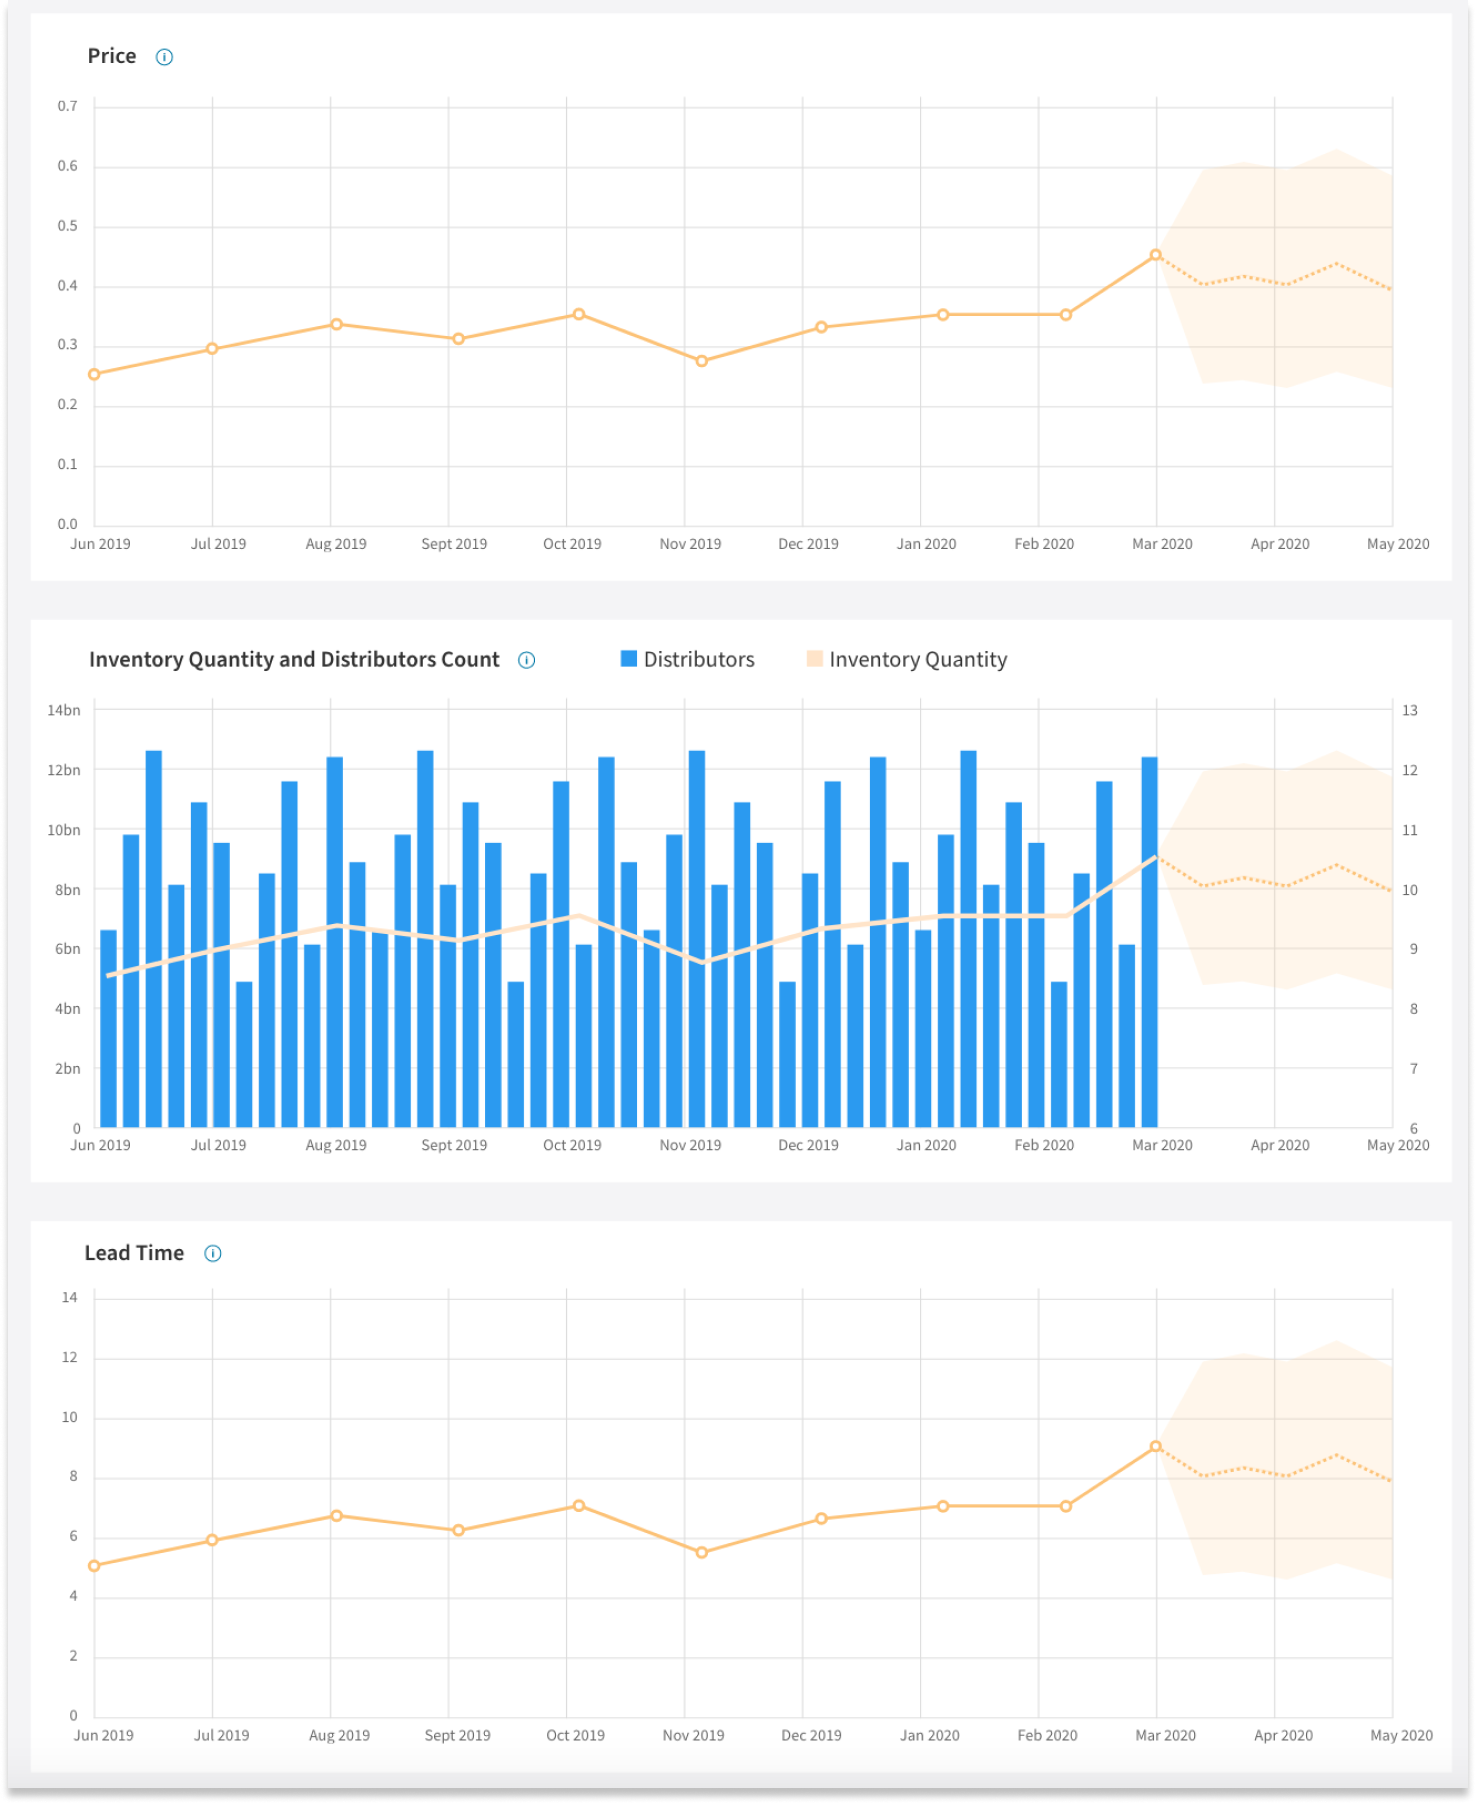1476x1804 pixels.
Task: Click the Feb 2020 data point on Lead Time line
Action: tap(1066, 1506)
